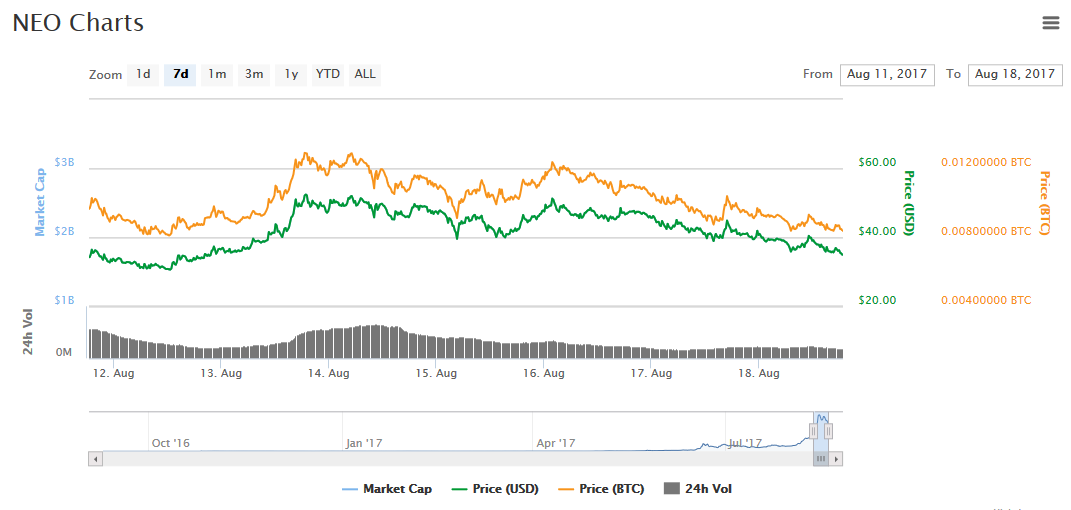
Task: Click Jan '17 in the navigator timeline
Action: pyautogui.click(x=363, y=443)
